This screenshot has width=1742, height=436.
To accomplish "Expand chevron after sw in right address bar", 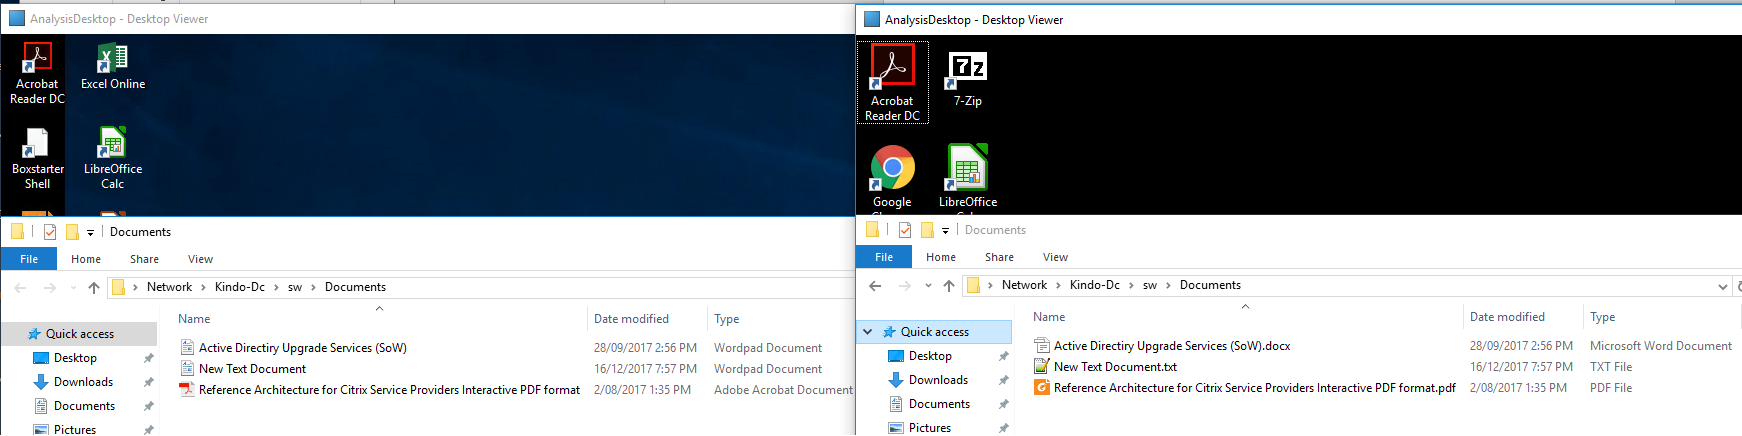I will [1168, 286].
